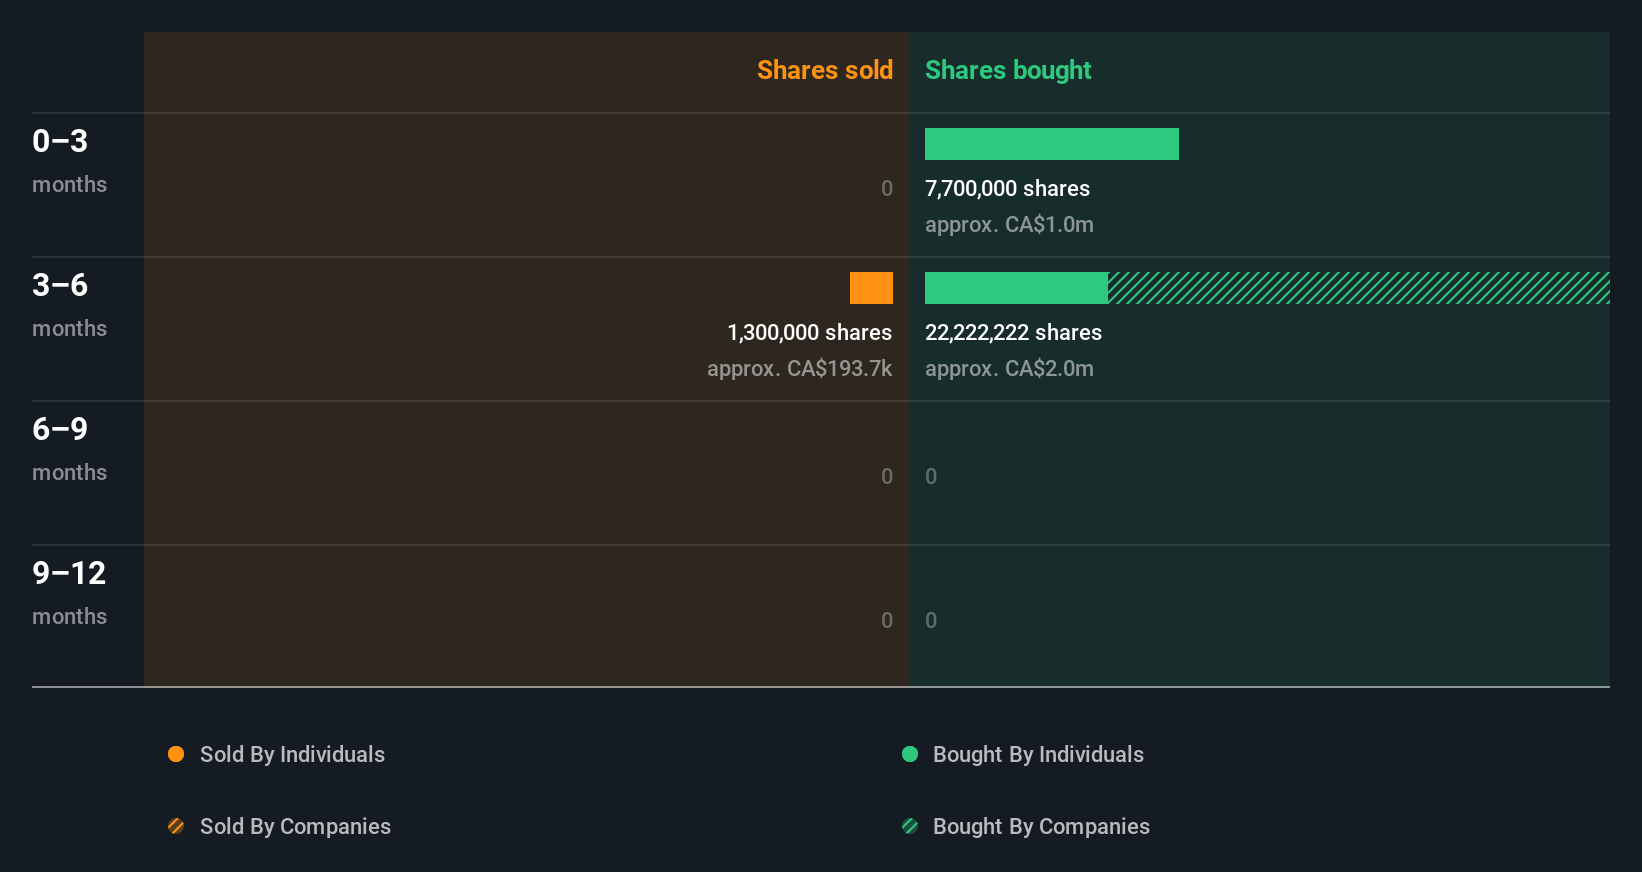Click the orange Sold By Individuals legend dot

point(176,754)
